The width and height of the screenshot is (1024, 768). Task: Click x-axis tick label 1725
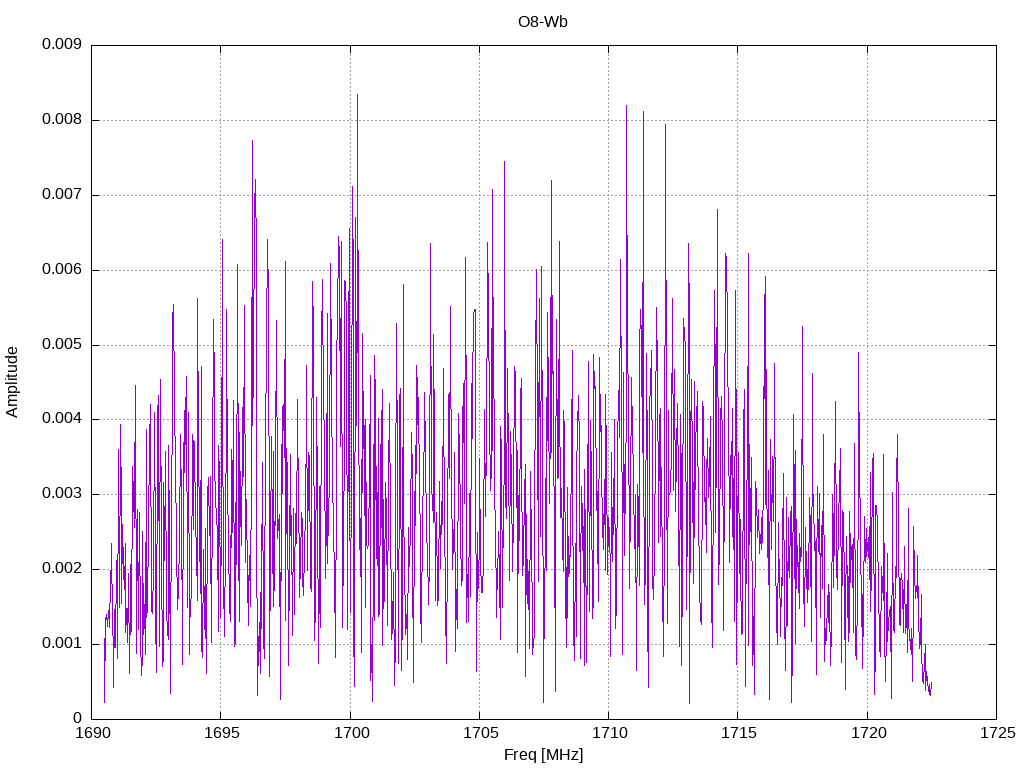click(x=997, y=733)
